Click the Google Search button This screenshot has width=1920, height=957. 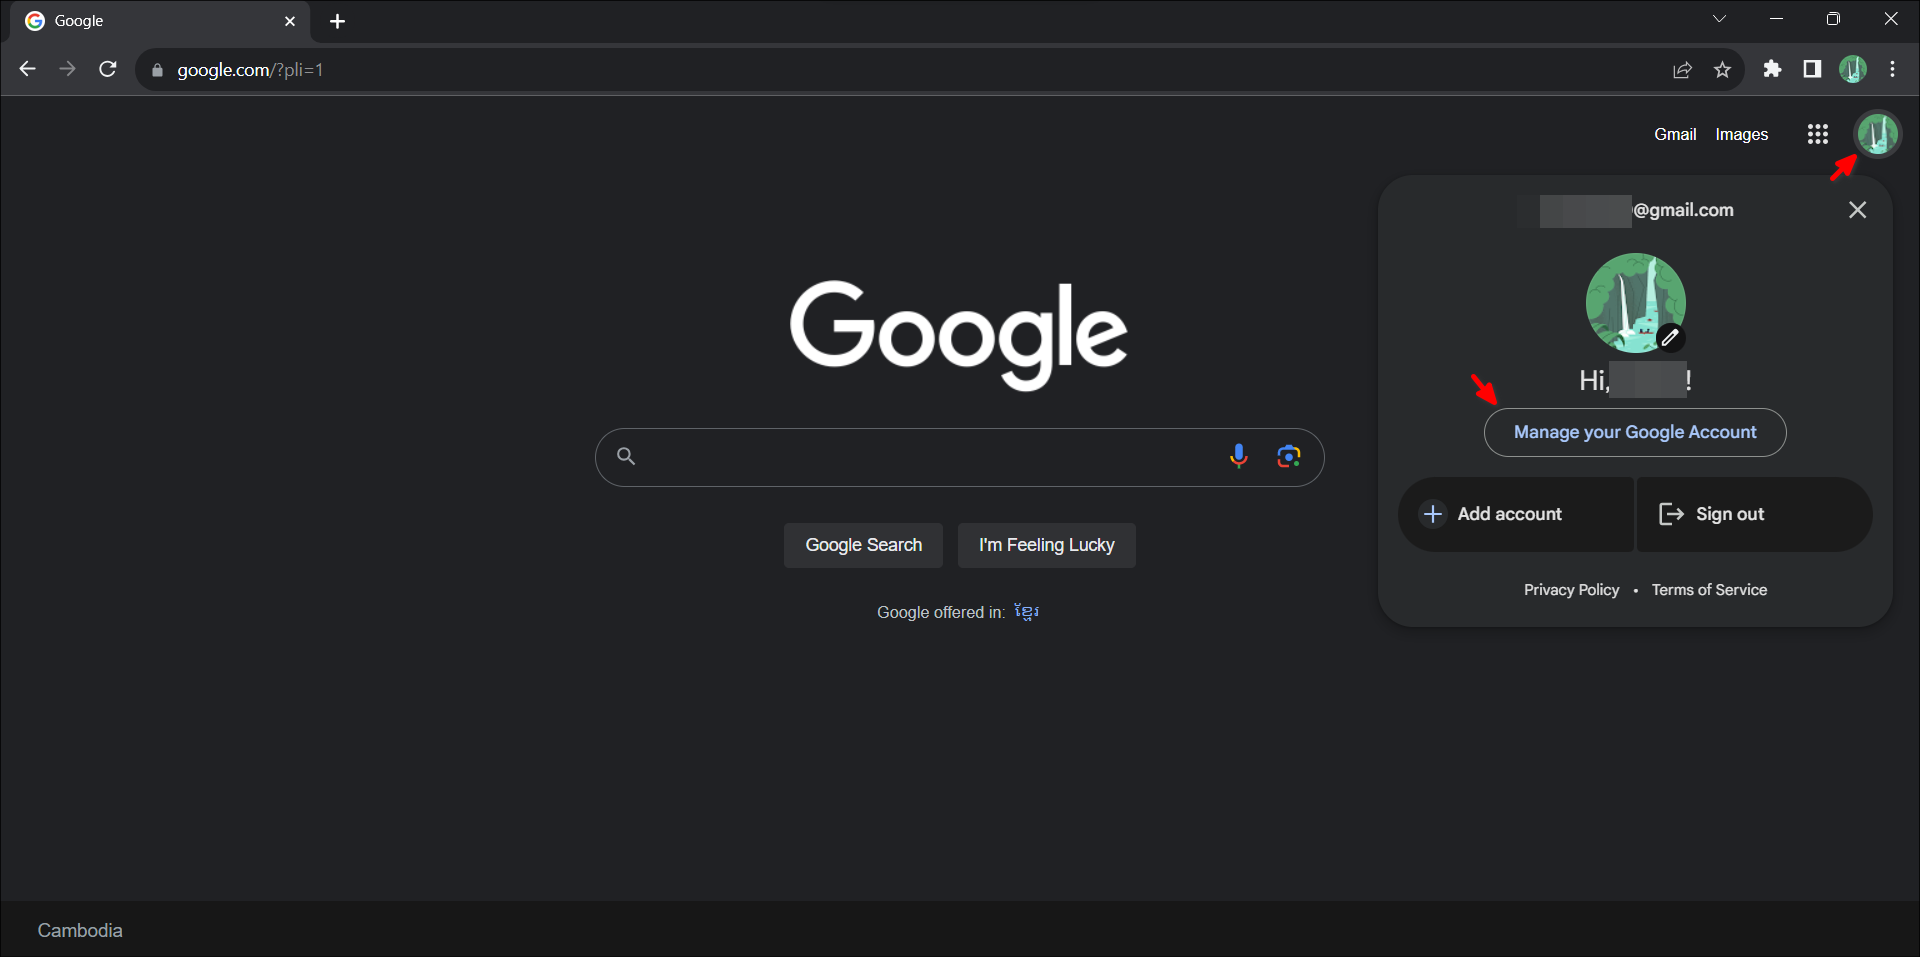(863, 545)
